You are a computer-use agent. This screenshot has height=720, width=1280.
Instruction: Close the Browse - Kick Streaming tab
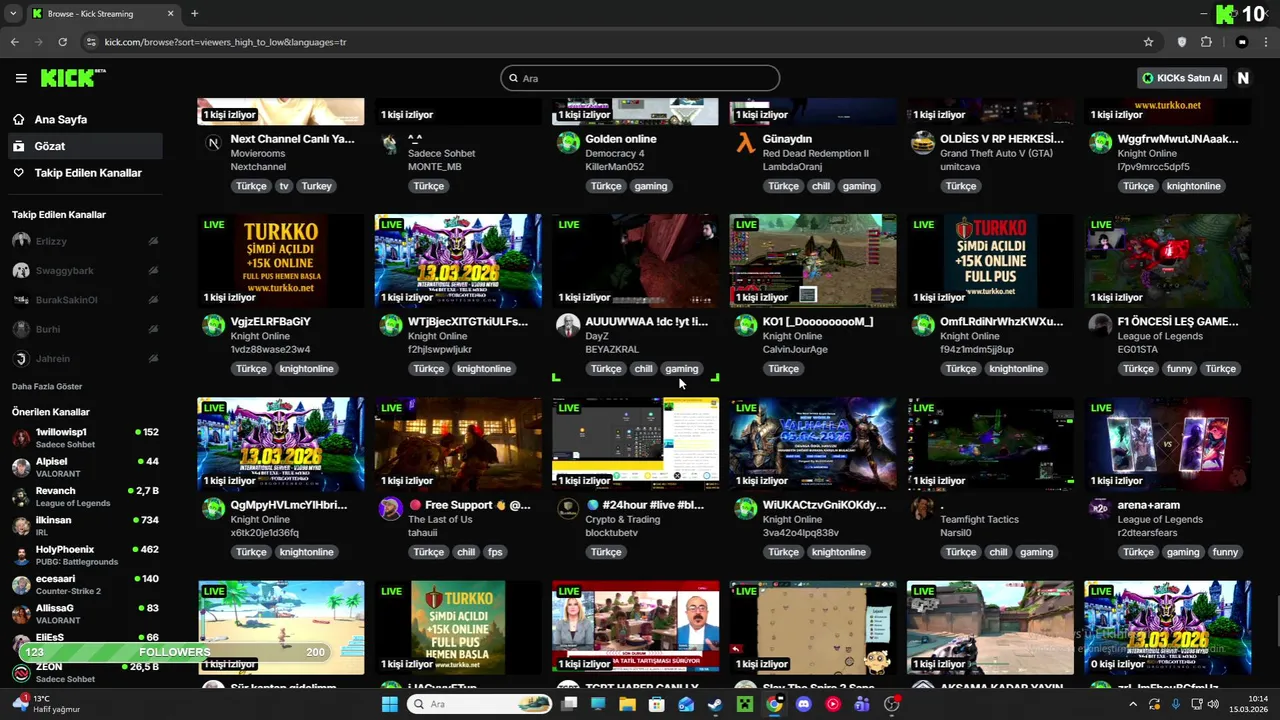pyautogui.click(x=170, y=14)
